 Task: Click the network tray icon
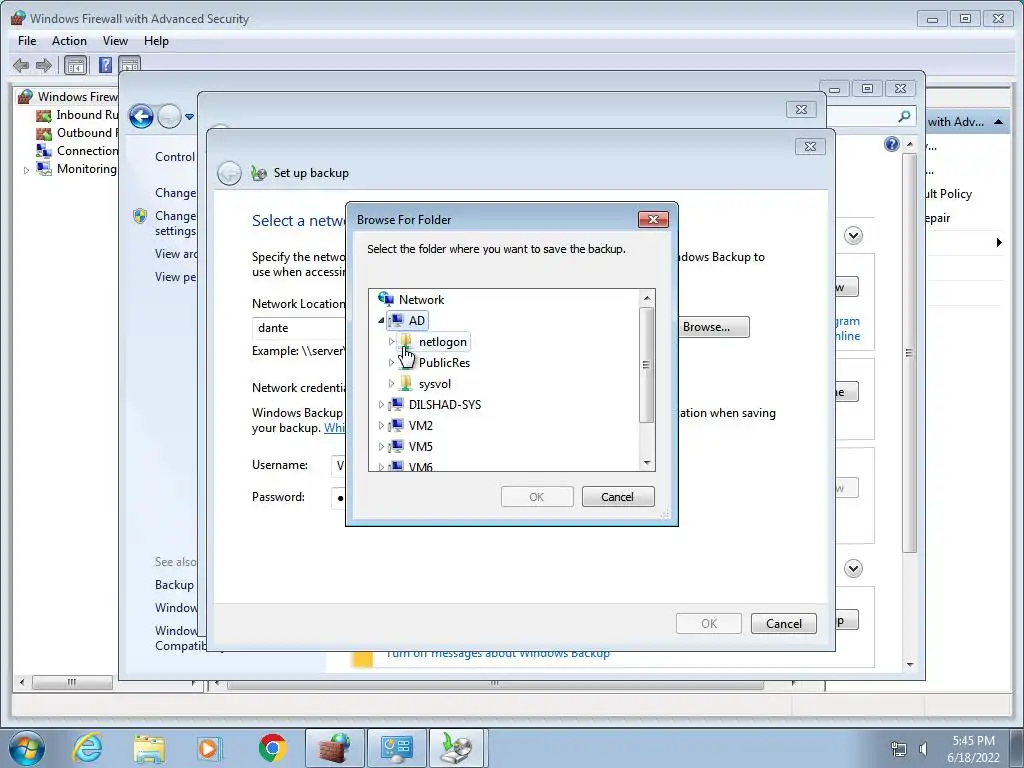(899, 748)
